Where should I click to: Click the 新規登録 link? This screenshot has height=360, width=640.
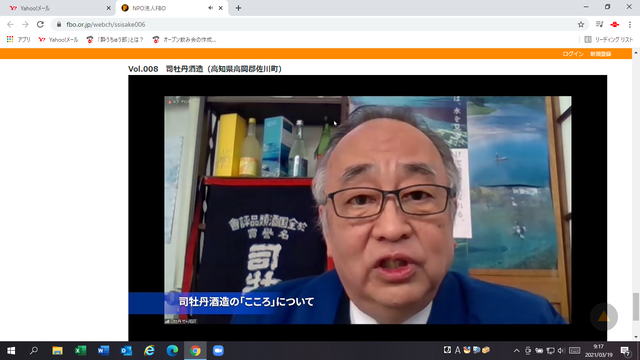[x=600, y=54]
